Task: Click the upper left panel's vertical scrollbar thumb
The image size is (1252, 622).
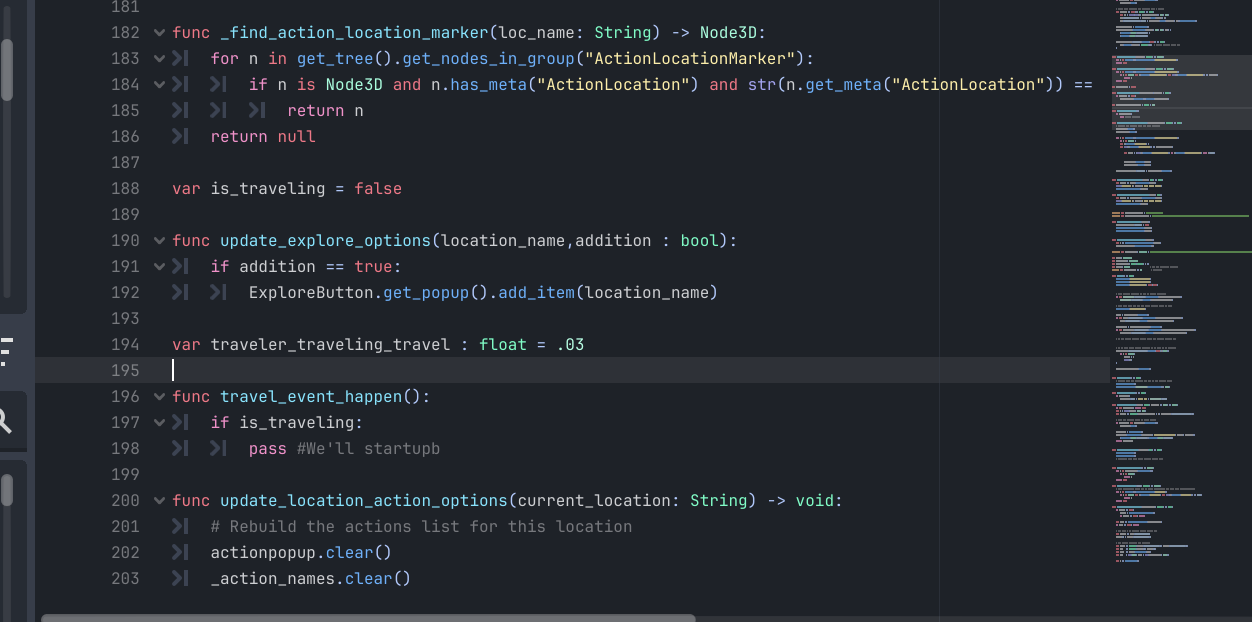Action: pos(7,70)
